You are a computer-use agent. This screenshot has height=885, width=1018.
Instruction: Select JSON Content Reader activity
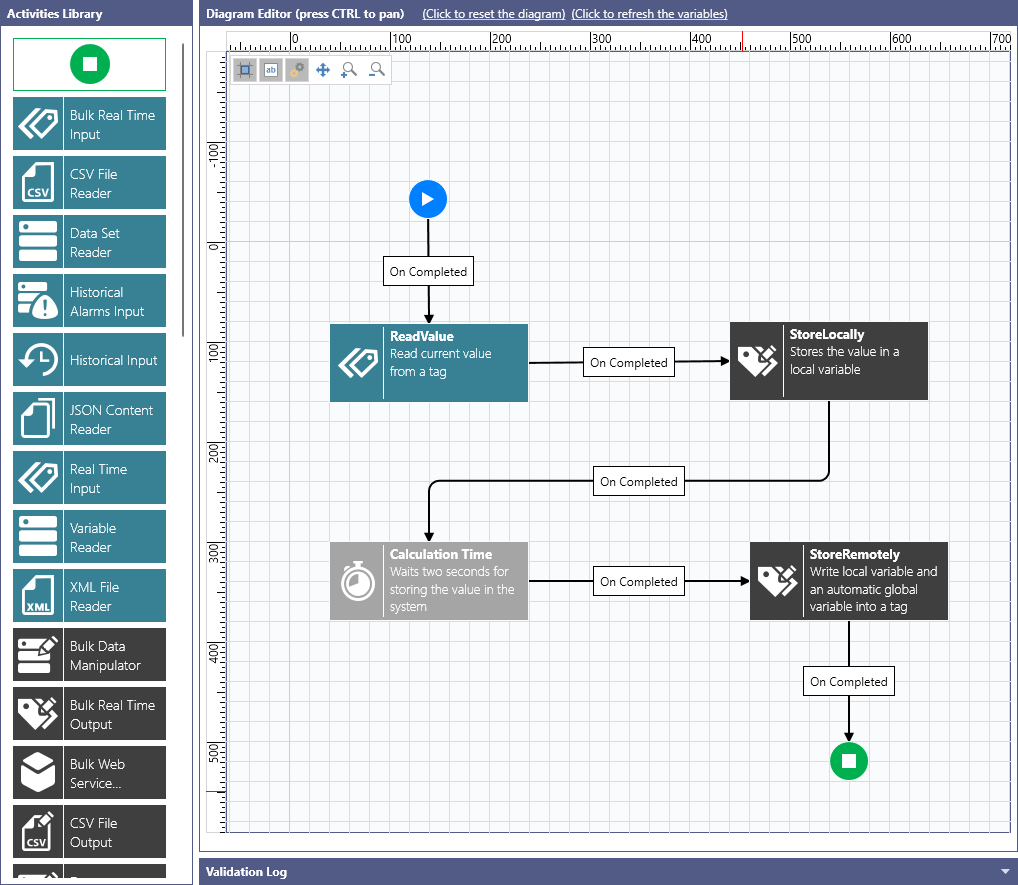[90, 419]
